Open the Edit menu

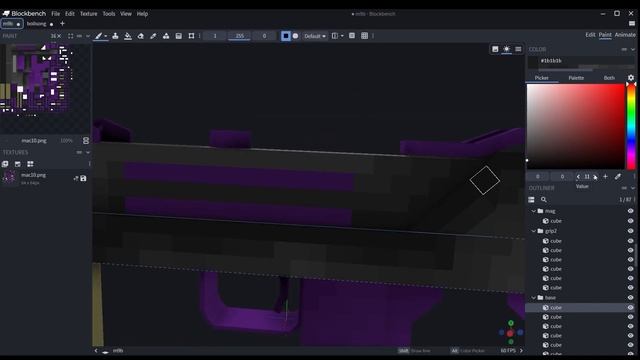point(70,13)
